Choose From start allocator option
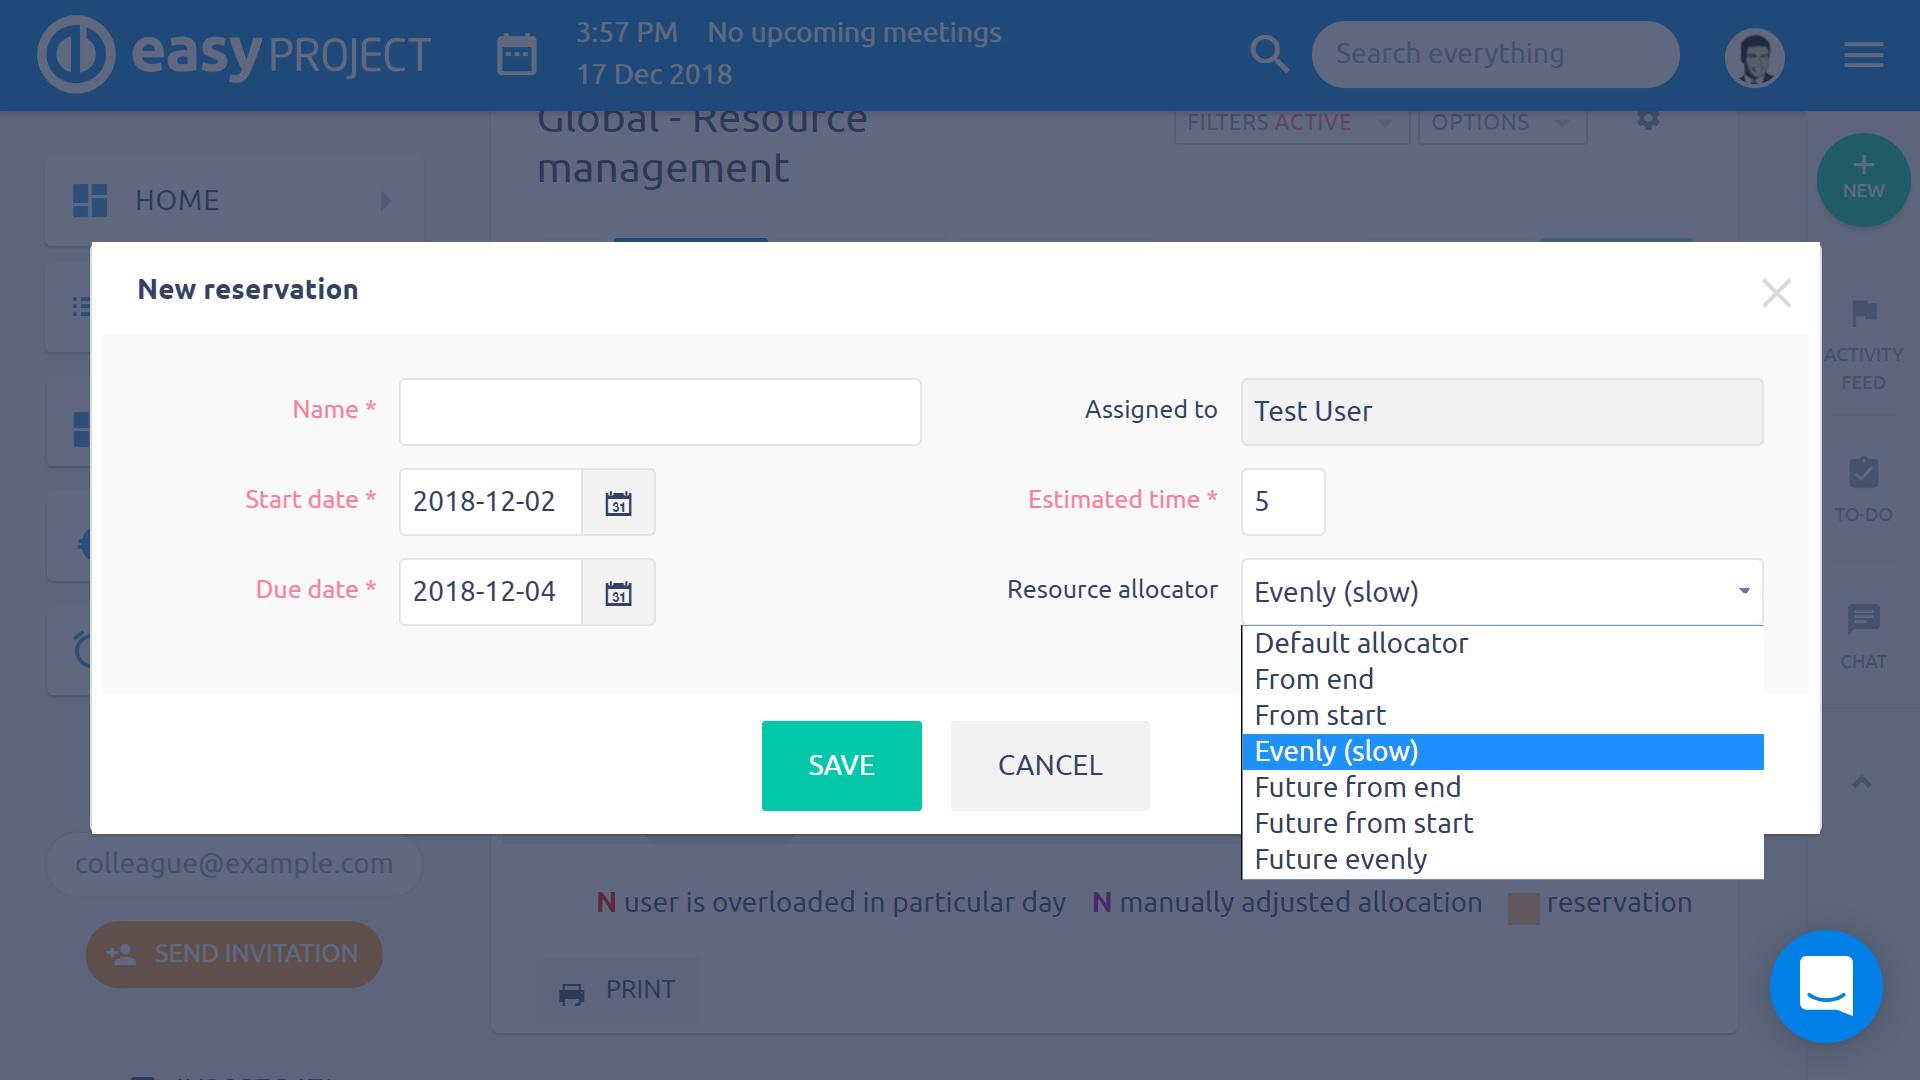This screenshot has height=1080, width=1920. click(1320, 715)
